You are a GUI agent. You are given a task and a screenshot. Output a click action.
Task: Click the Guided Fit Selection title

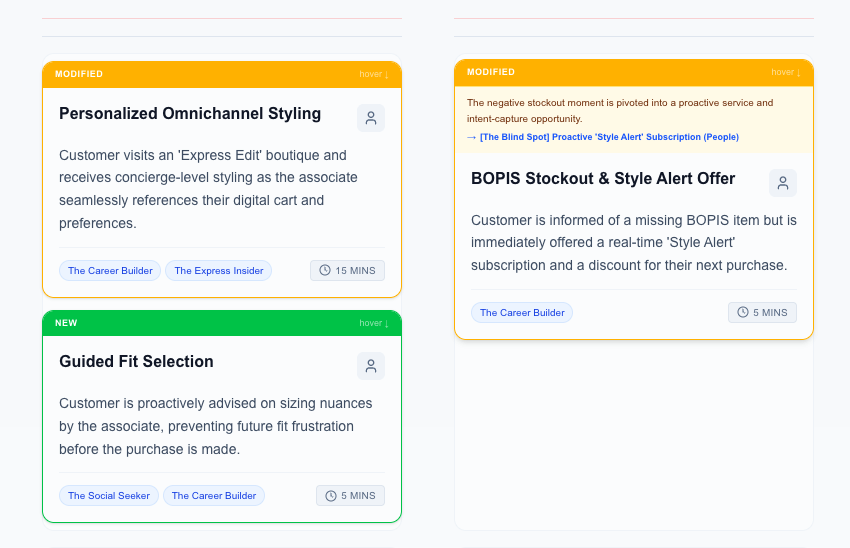tap(136, 362)
